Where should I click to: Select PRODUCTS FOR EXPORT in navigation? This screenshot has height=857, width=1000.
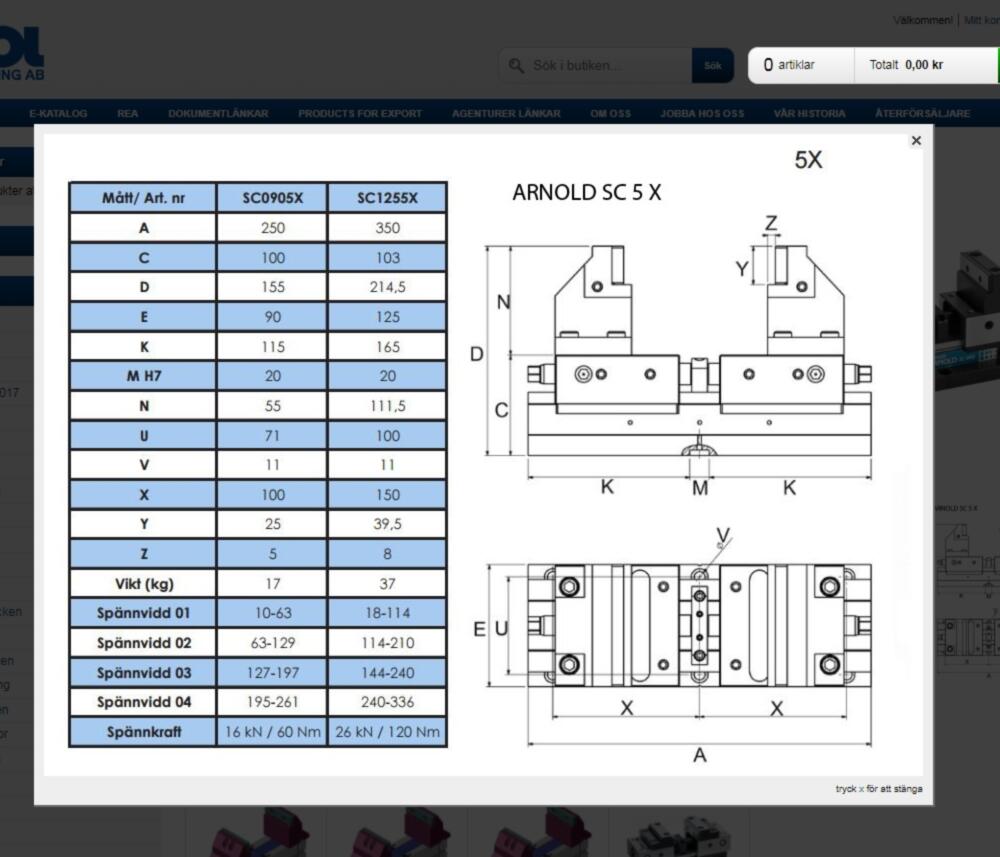tap(360, 114)
